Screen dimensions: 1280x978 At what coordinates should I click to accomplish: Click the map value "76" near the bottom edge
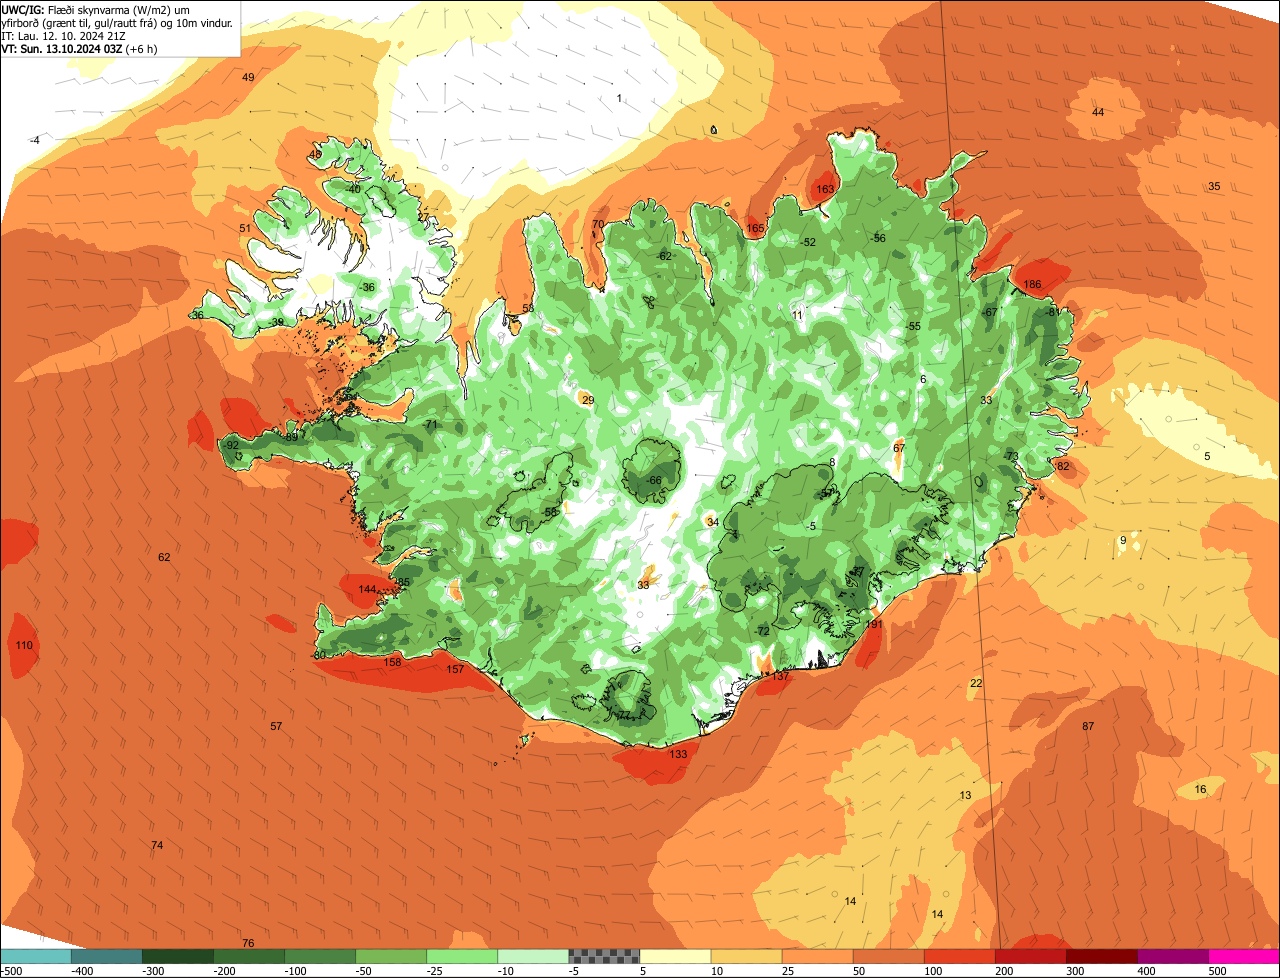[248, 944]
